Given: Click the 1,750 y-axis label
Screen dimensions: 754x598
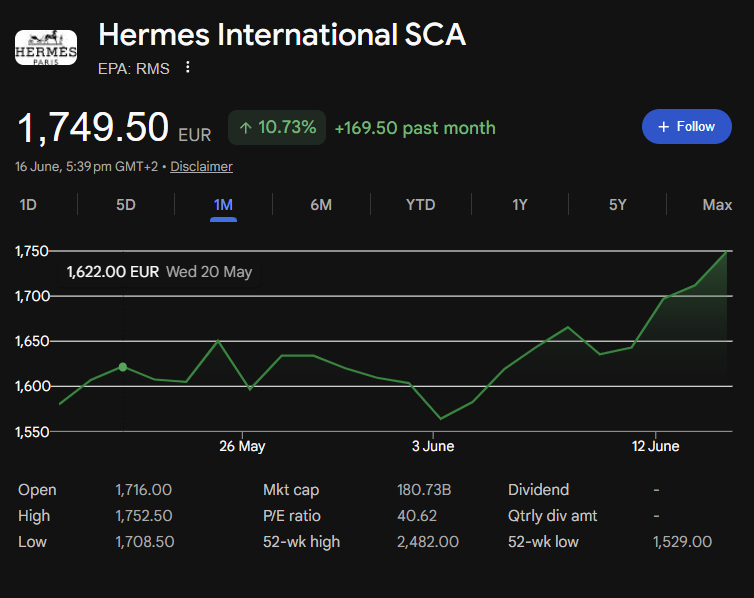Looking at the screenshot, I should pos(32,251).
